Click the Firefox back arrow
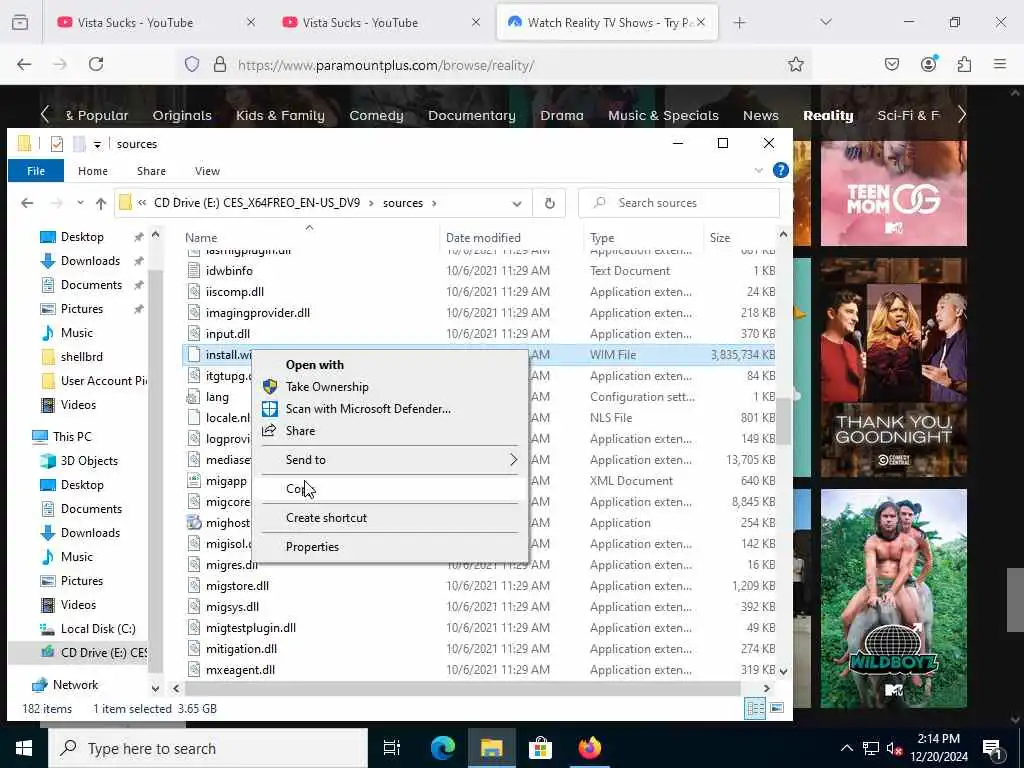 tap(24, 64)
